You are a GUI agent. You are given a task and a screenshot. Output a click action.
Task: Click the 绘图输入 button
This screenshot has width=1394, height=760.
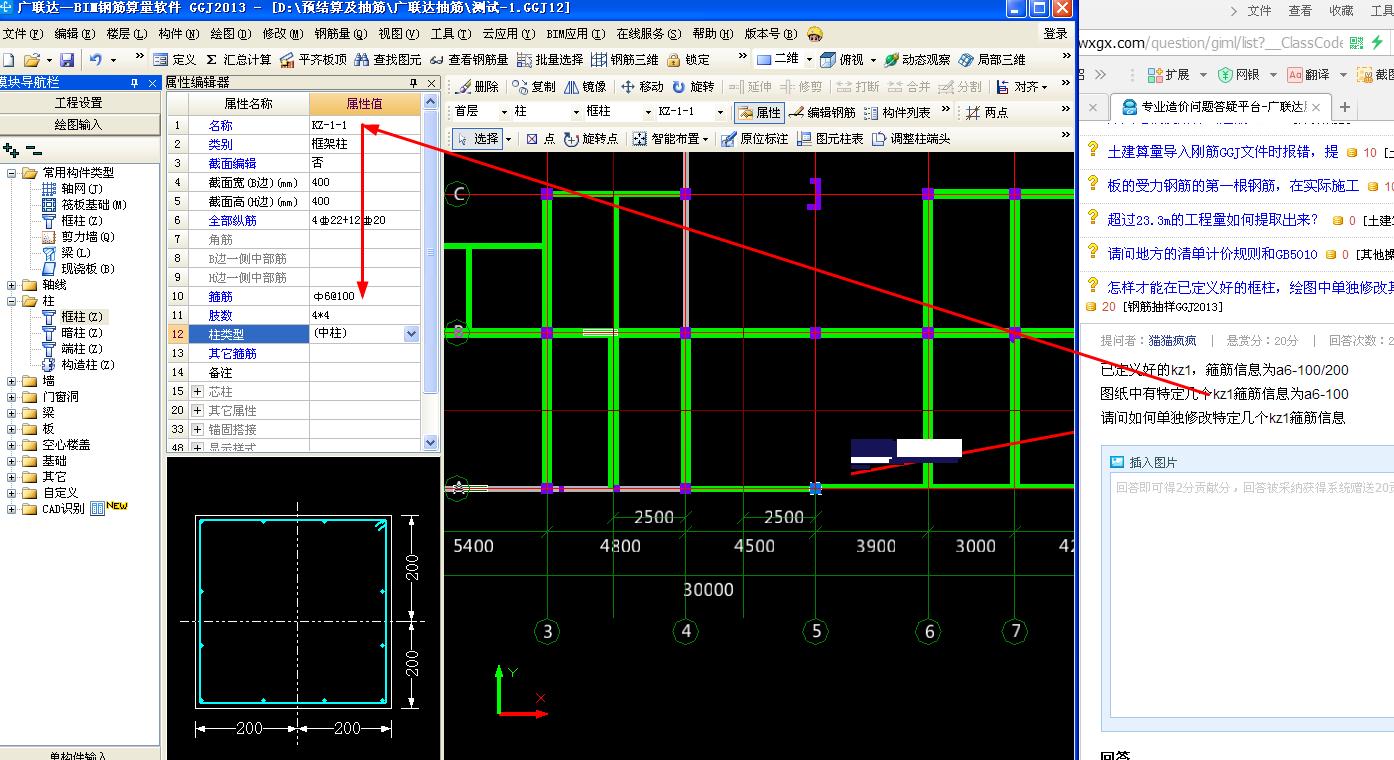(x=79, y=124)
